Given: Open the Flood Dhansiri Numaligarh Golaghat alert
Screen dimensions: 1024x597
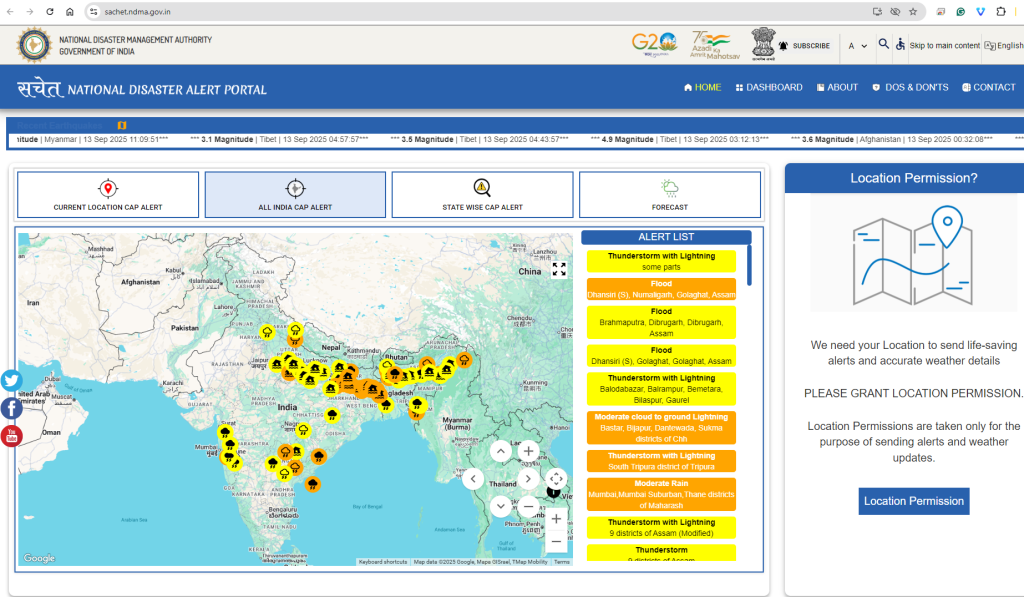Looking at the screenshot, I should (661, 289).
